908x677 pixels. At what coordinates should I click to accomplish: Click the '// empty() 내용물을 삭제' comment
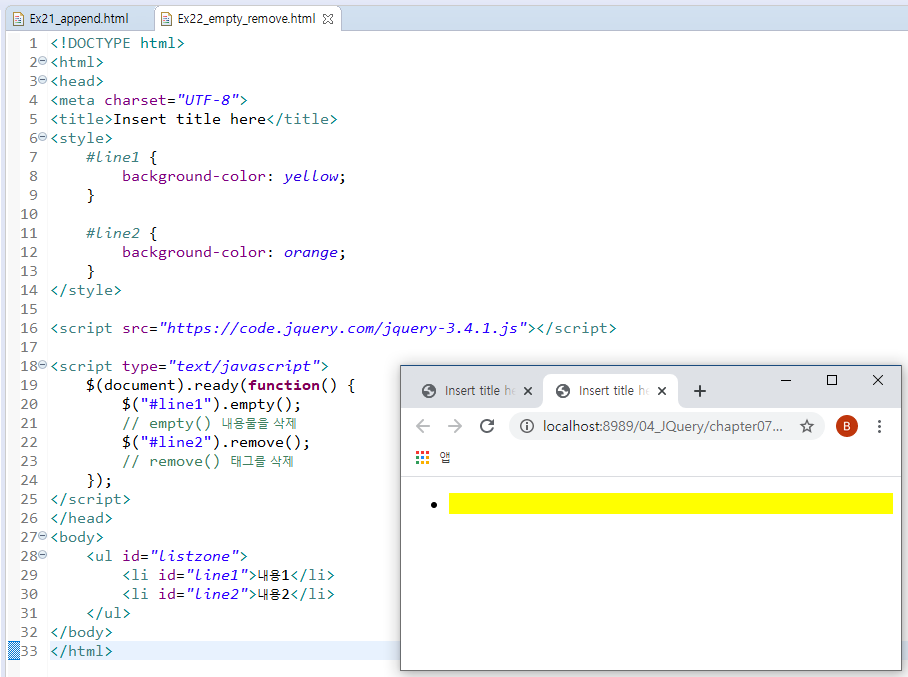pos(210,423)
